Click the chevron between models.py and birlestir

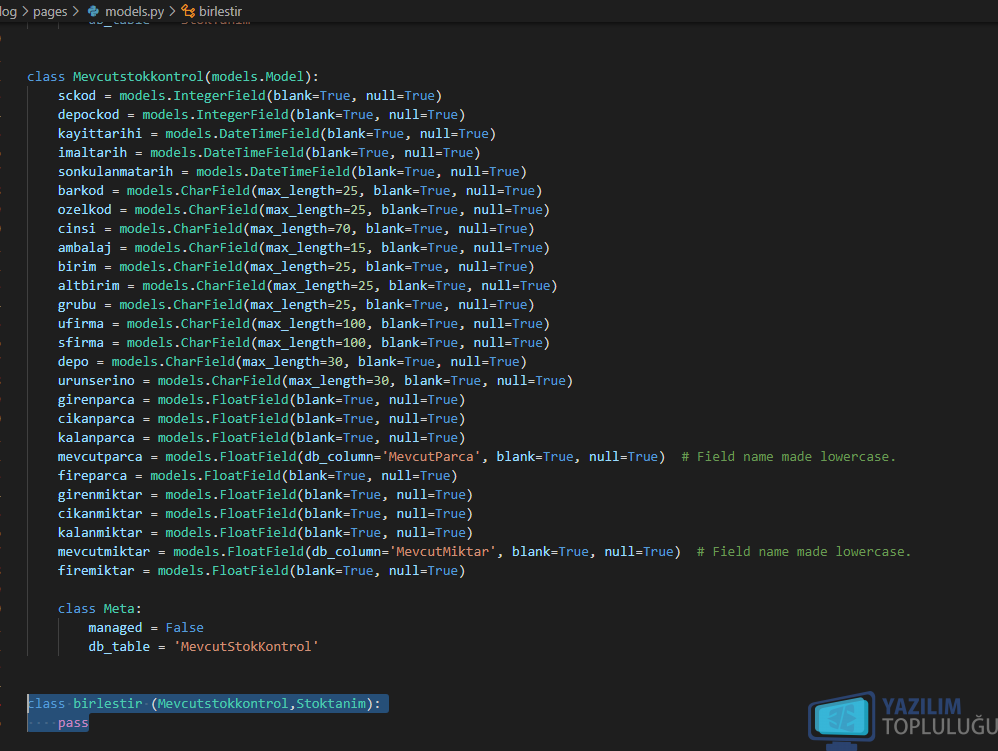point(172,11)
